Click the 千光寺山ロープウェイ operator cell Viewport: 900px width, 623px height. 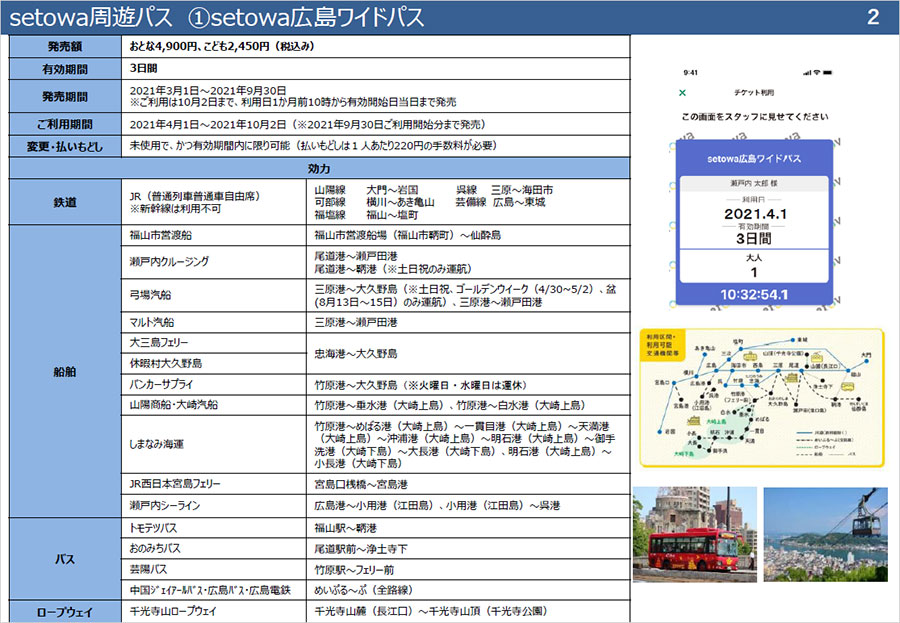tap(214, 612)
